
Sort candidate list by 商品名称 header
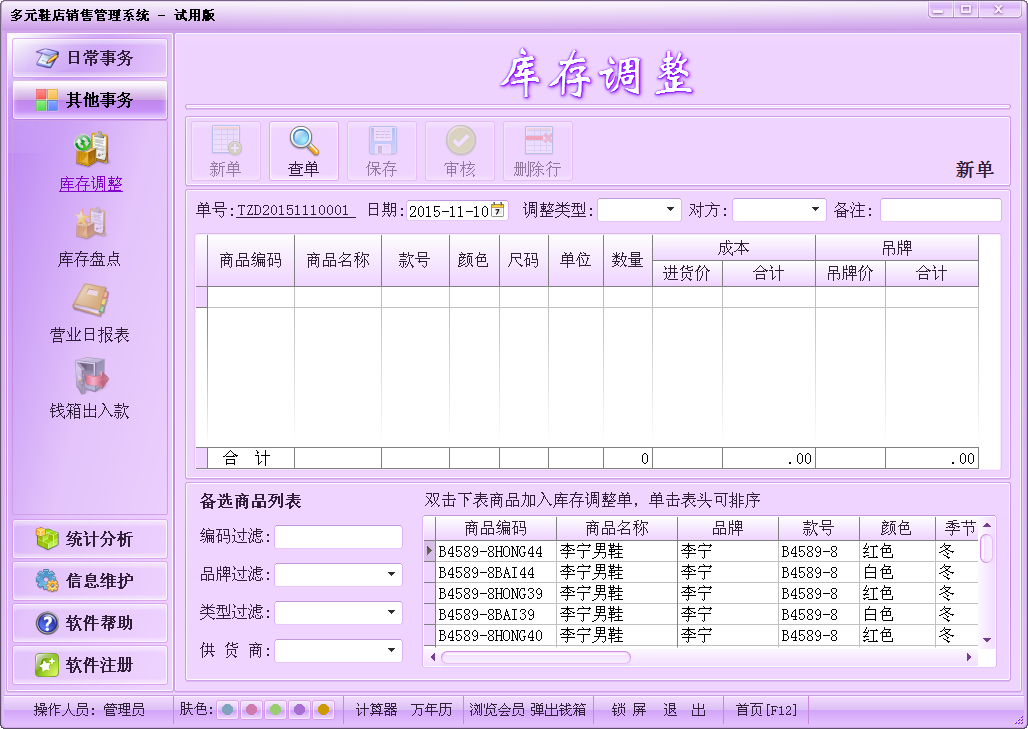617,528
